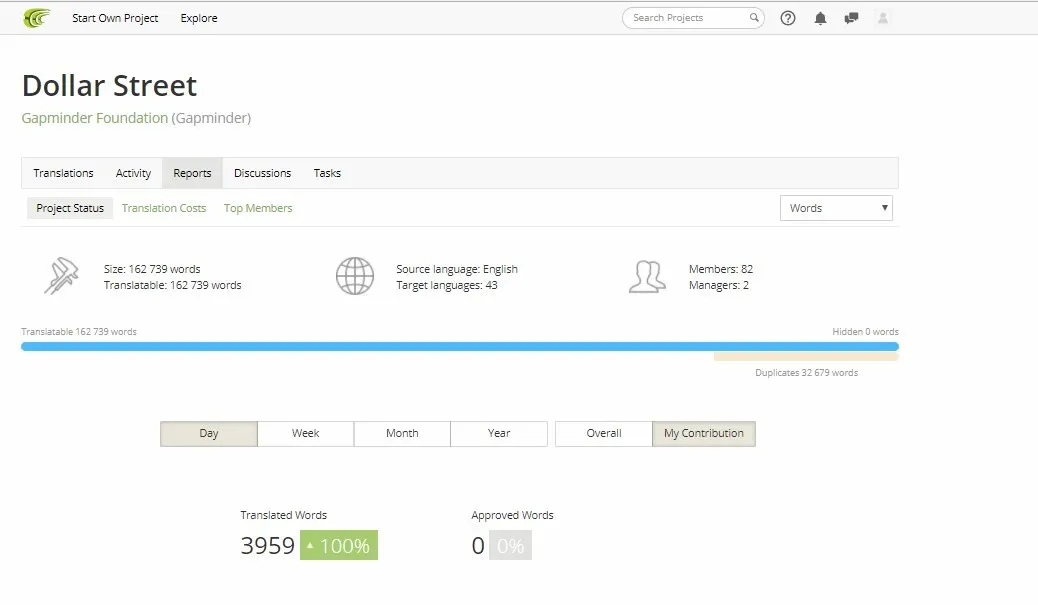Click 'Size: 162 739 words' text
Viewport: 1038px width, 605px height.
[x=152, y=269]
